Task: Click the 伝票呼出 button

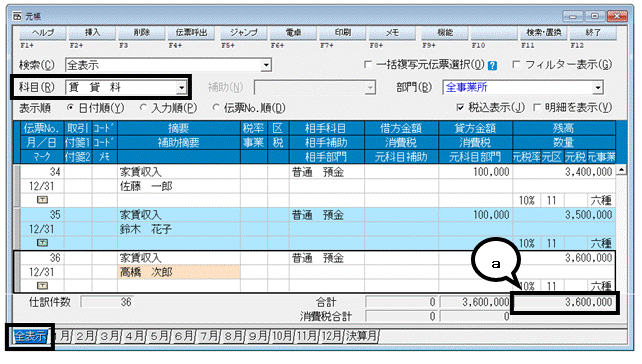Action: 191,33
